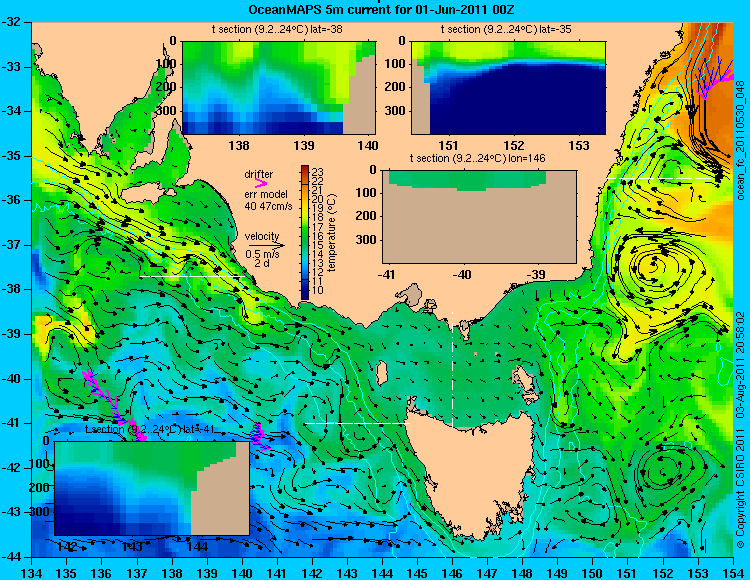Click the '23' value on the colorbar
750x580 pixels.
pos(318,172)
